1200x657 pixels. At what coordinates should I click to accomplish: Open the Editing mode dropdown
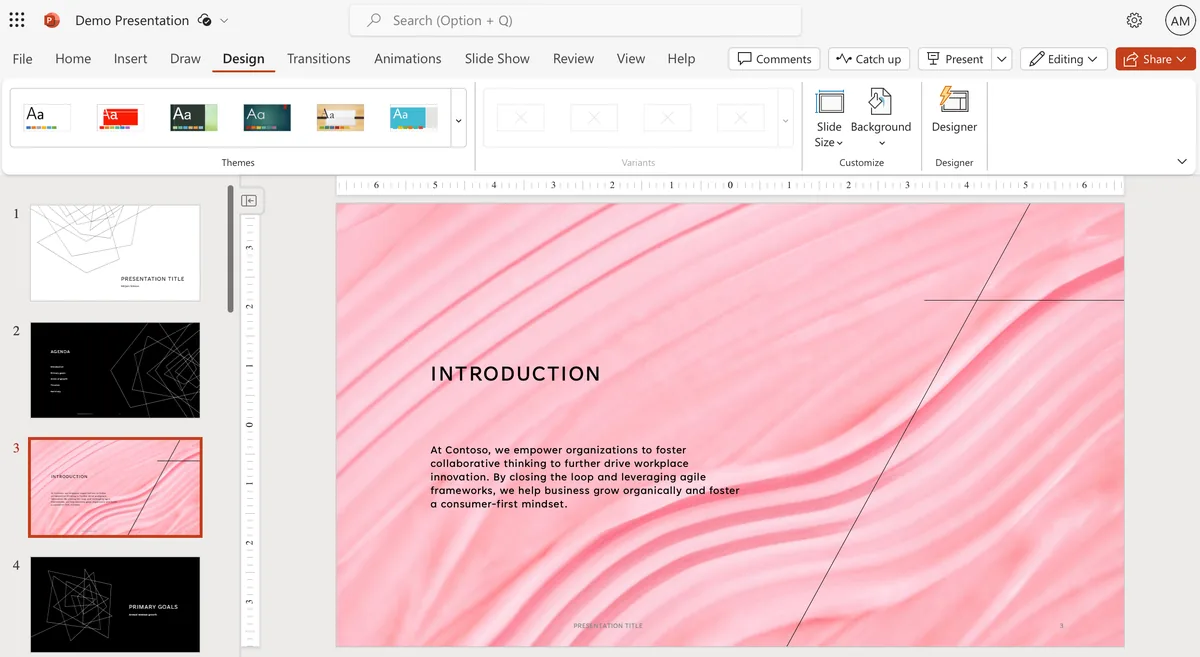tap(1064, 59)
